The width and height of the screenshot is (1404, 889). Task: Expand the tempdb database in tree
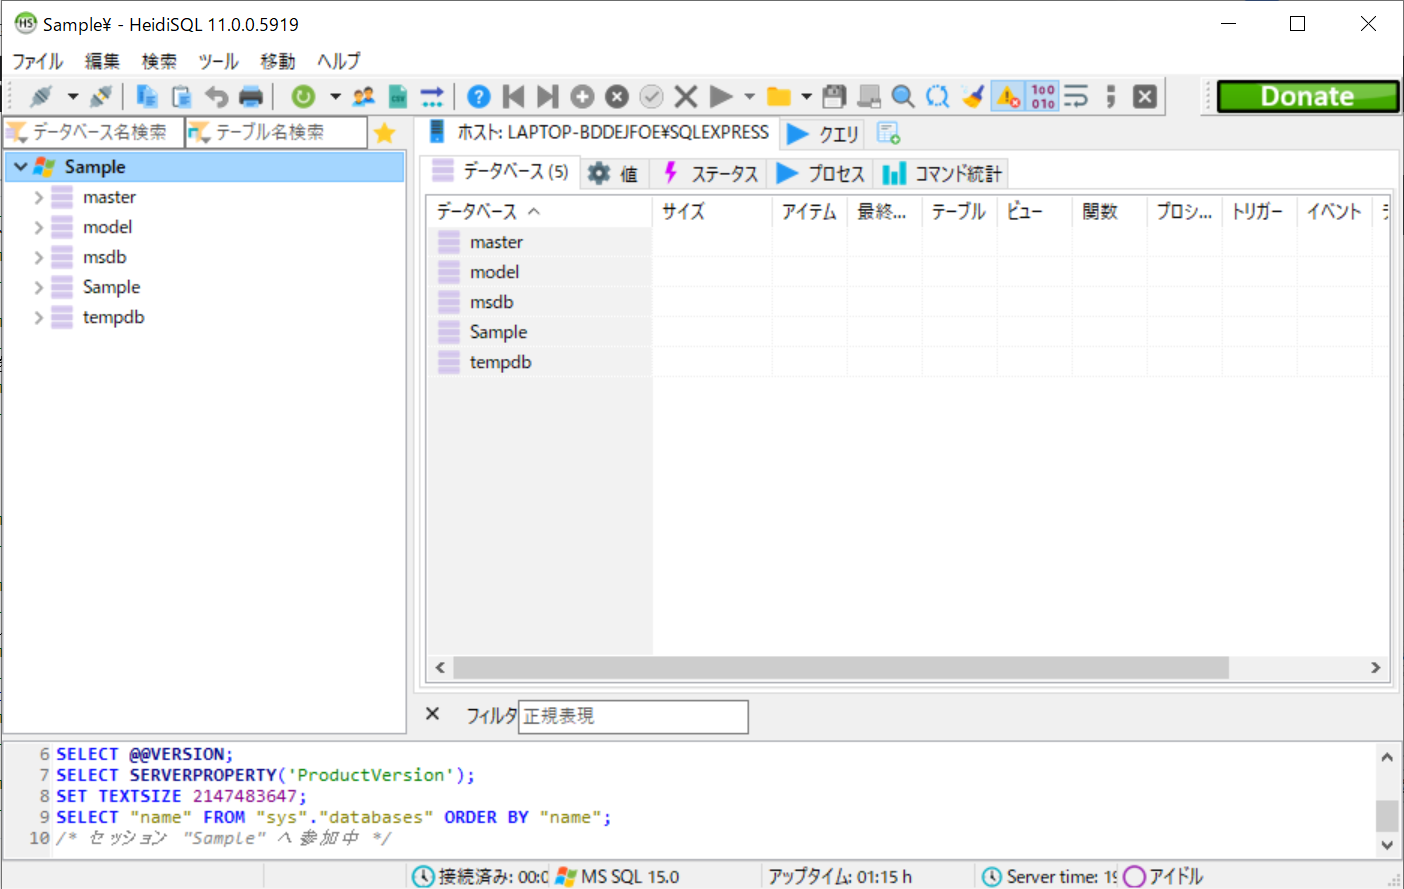39,317
